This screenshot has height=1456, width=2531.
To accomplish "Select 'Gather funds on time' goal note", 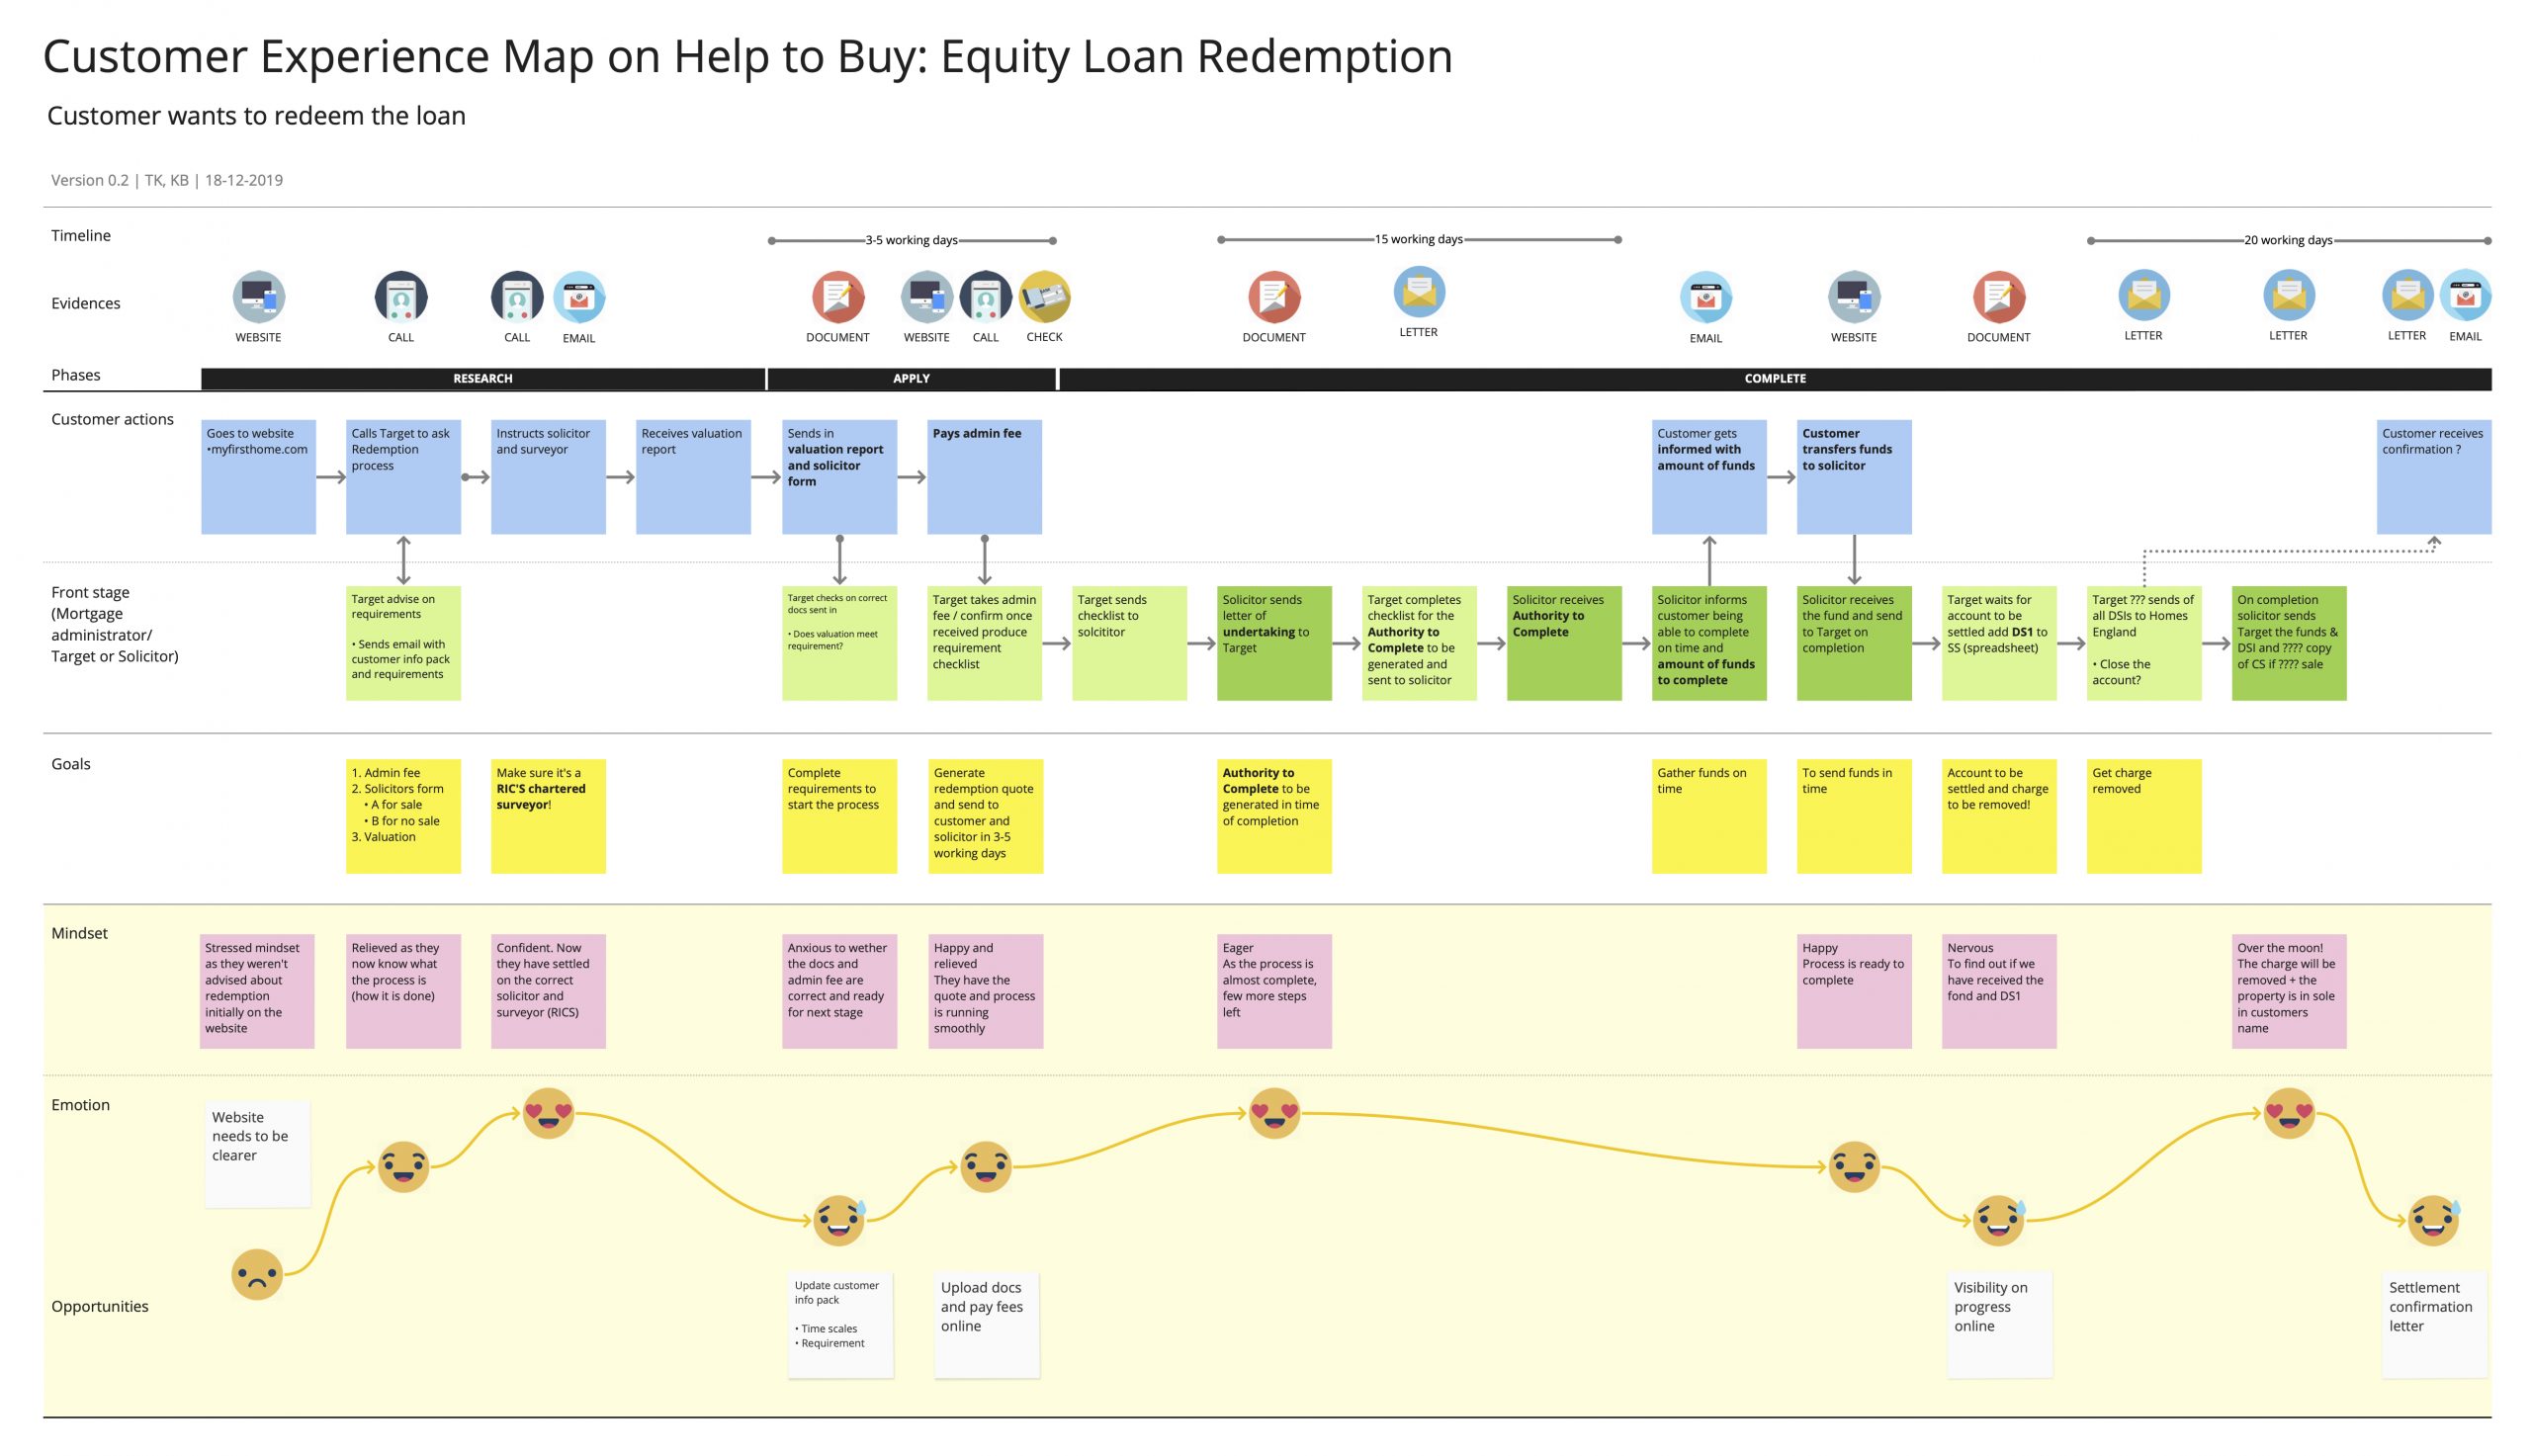I will (x=1709, y=816).
